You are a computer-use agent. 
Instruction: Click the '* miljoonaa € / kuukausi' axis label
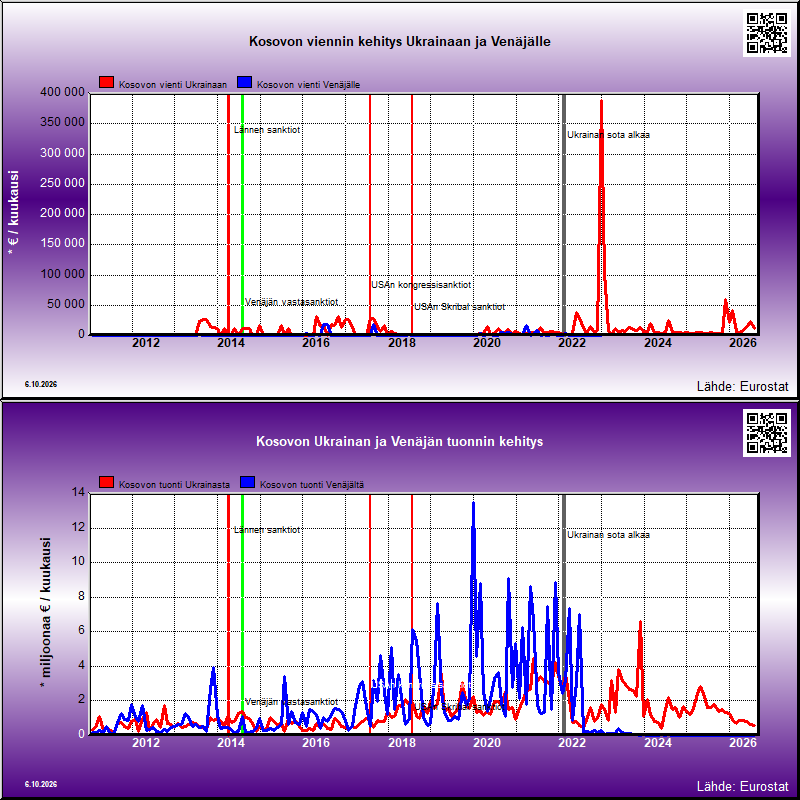[46, 612]
